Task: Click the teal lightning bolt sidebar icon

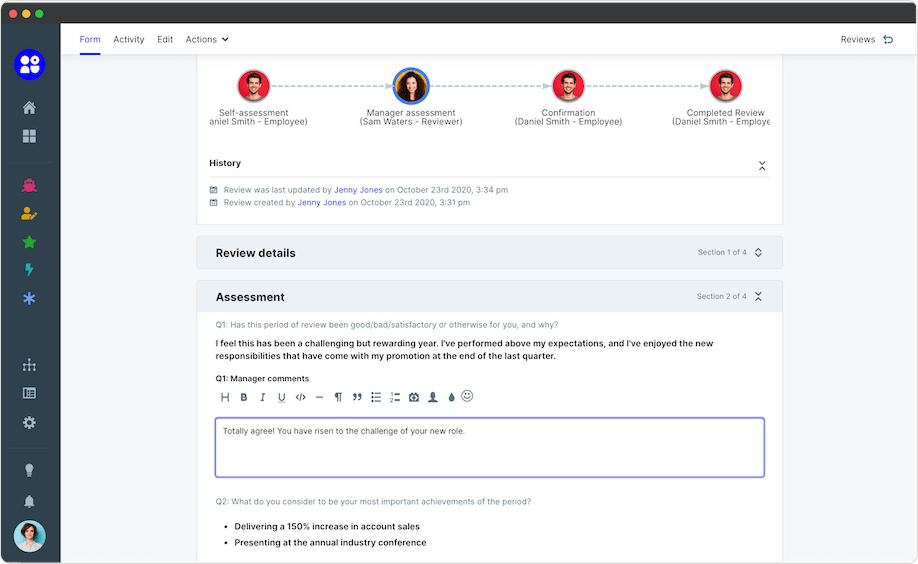Action: pos(29,269)
